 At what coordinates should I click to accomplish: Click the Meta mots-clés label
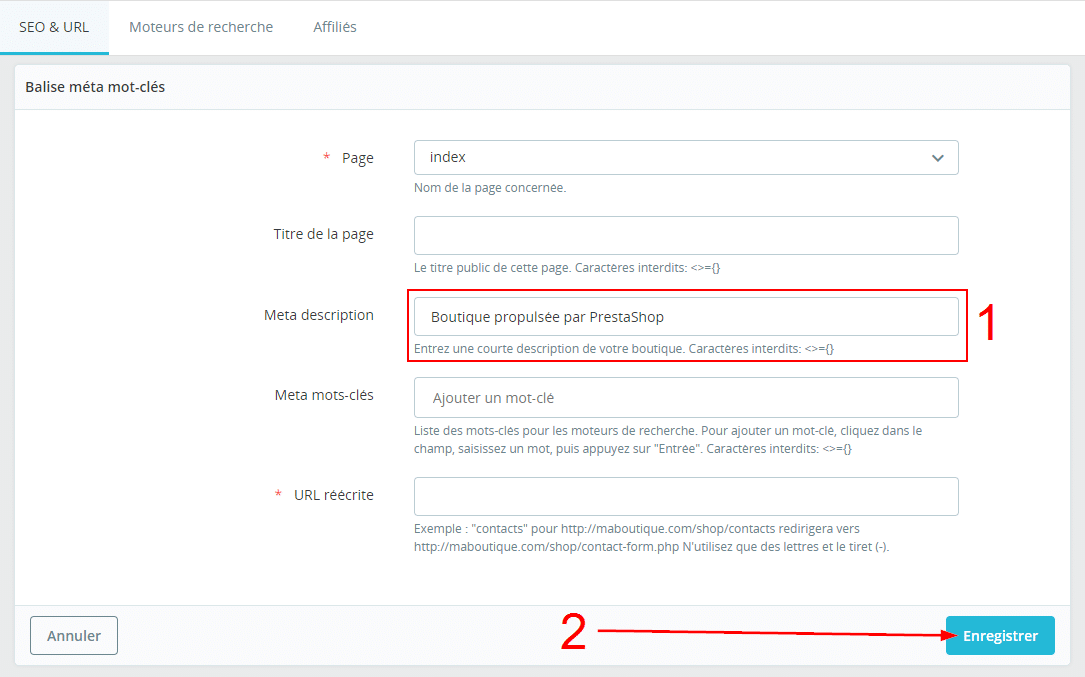324,395
